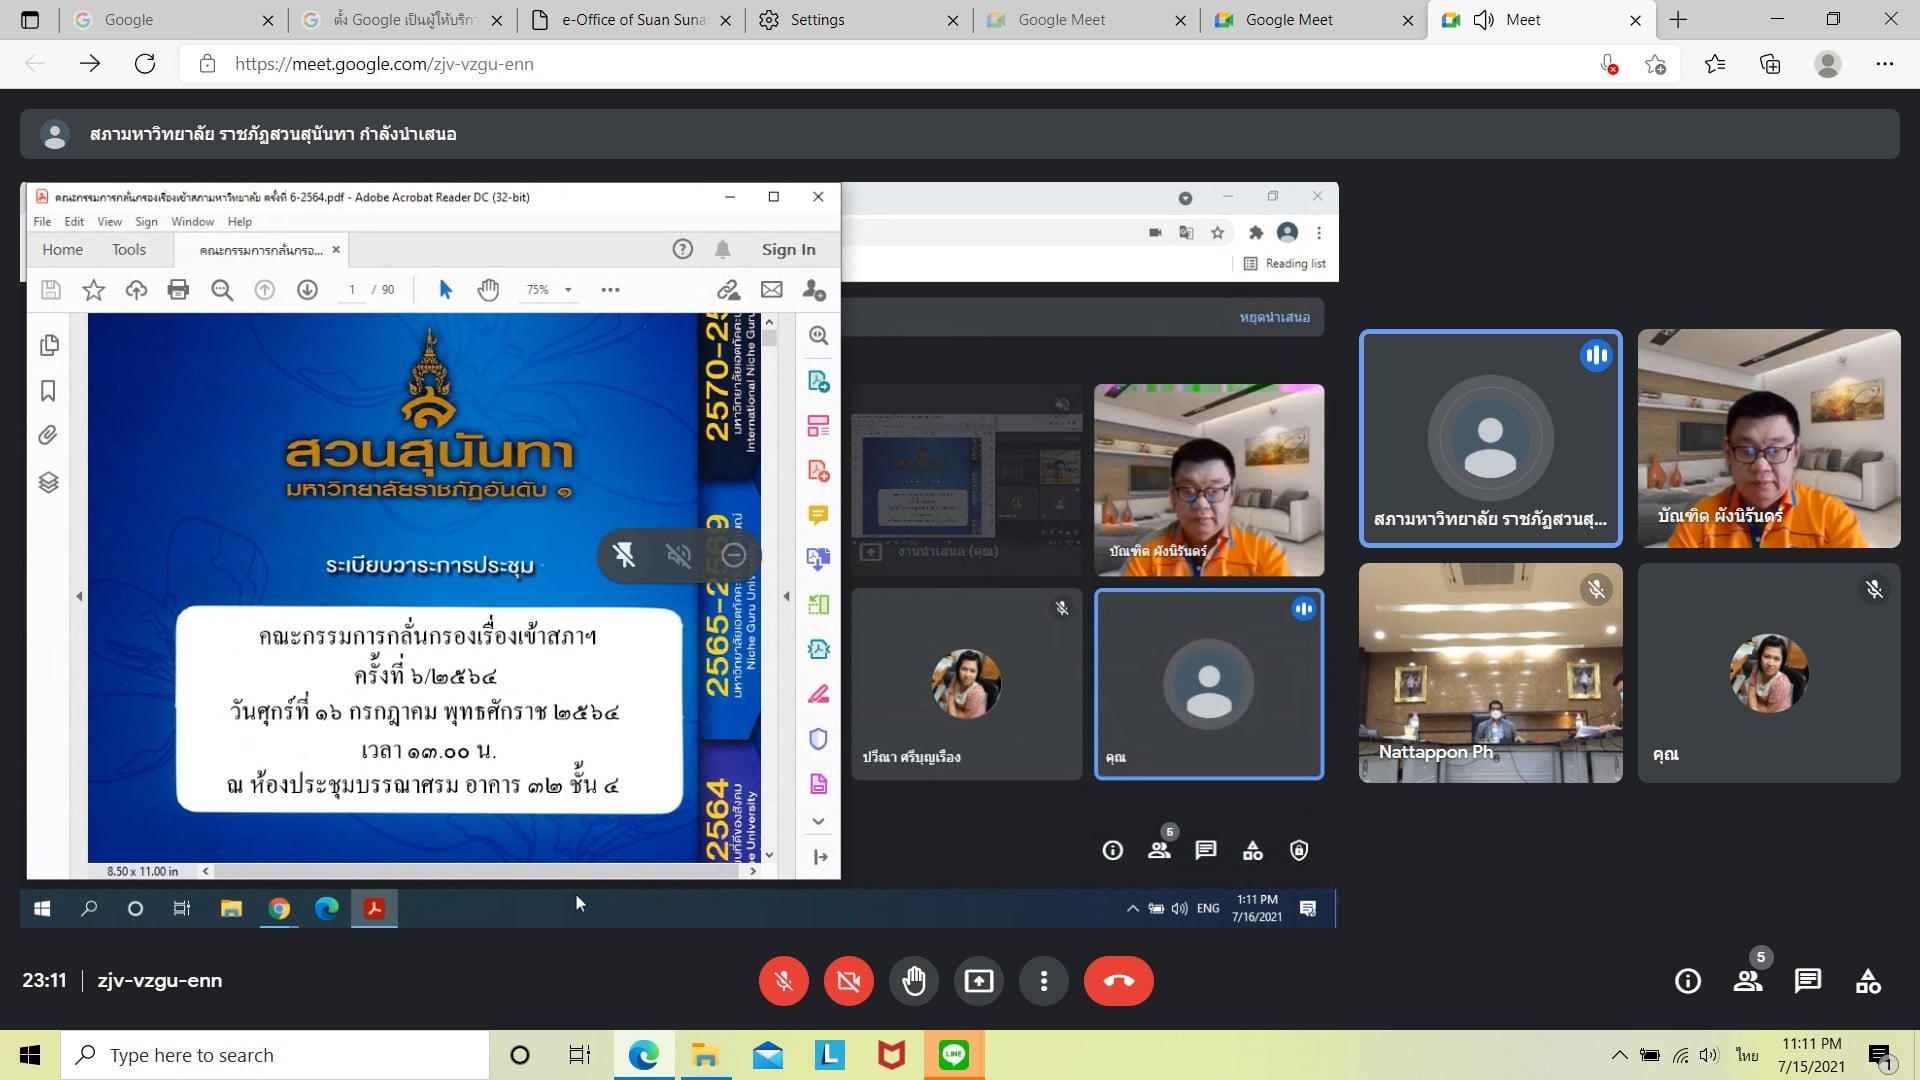Open the new tab button
This screenshot has height=1080, width=1920.
coord(1678,20)
